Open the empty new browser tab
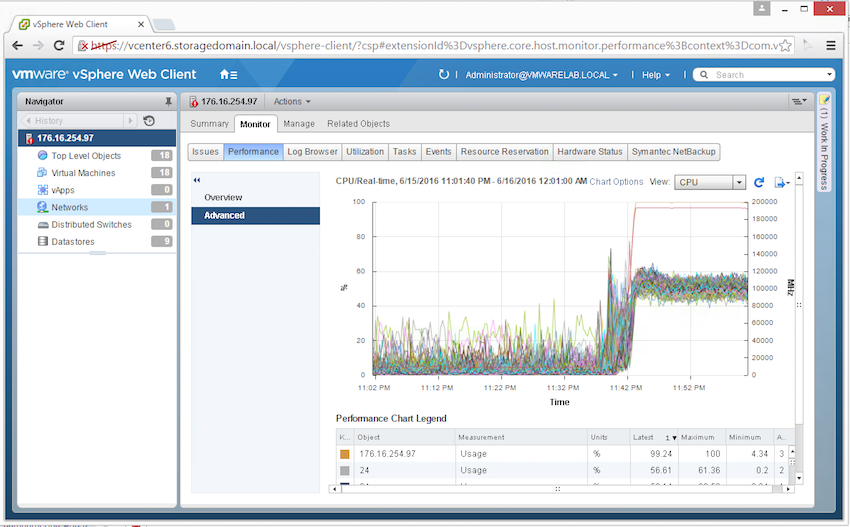 click(164, 24)
